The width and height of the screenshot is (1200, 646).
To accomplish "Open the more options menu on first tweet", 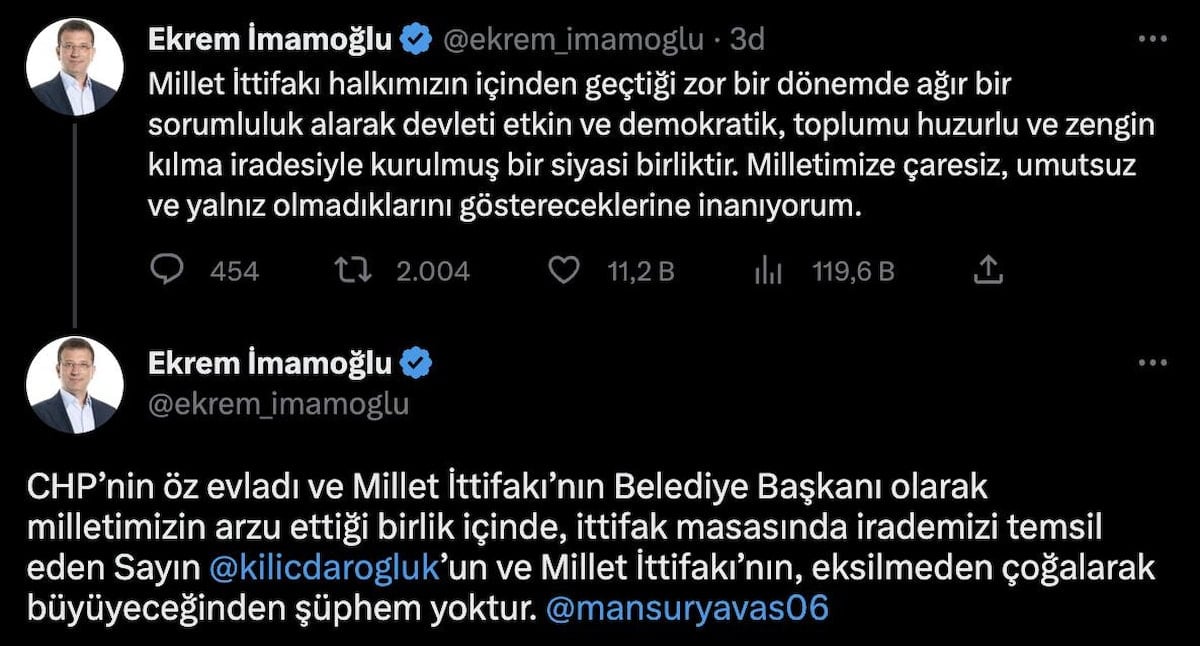I will coord(1153,38).
